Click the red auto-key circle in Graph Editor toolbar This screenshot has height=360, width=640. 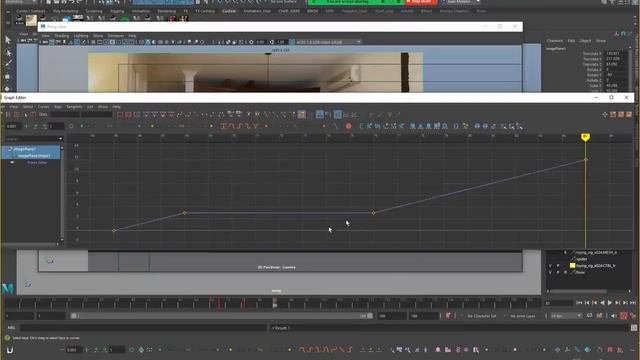pos(349,126)
